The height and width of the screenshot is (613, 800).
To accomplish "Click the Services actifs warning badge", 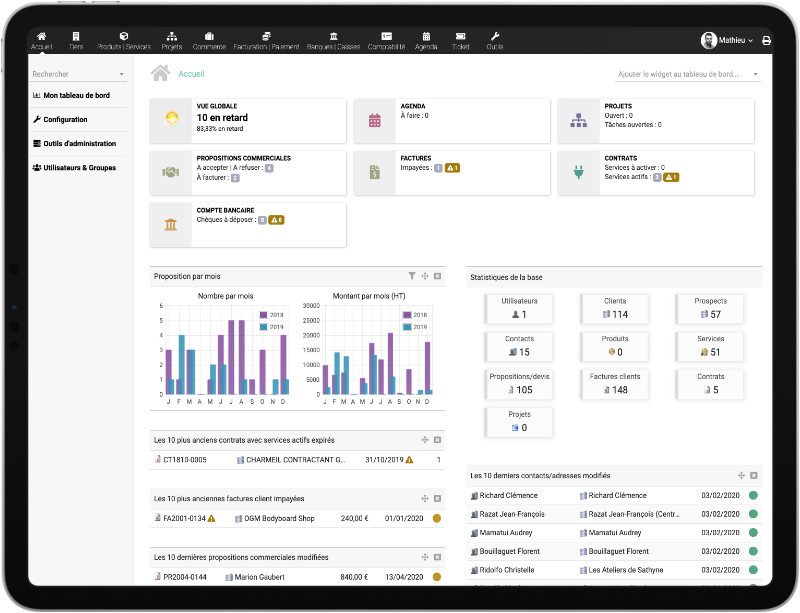I will tap(671, 177).
